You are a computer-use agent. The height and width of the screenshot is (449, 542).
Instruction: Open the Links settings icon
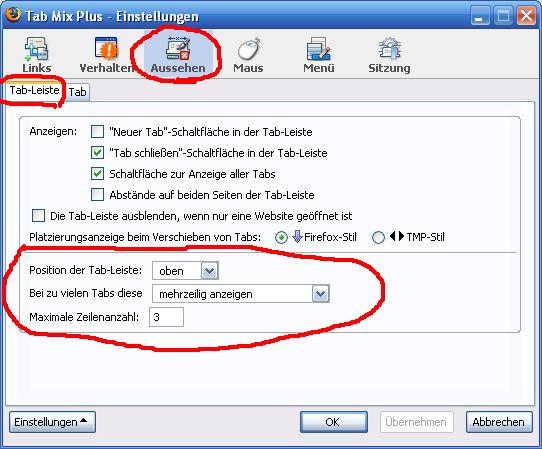pyautogui.click(x=37, y=55)
